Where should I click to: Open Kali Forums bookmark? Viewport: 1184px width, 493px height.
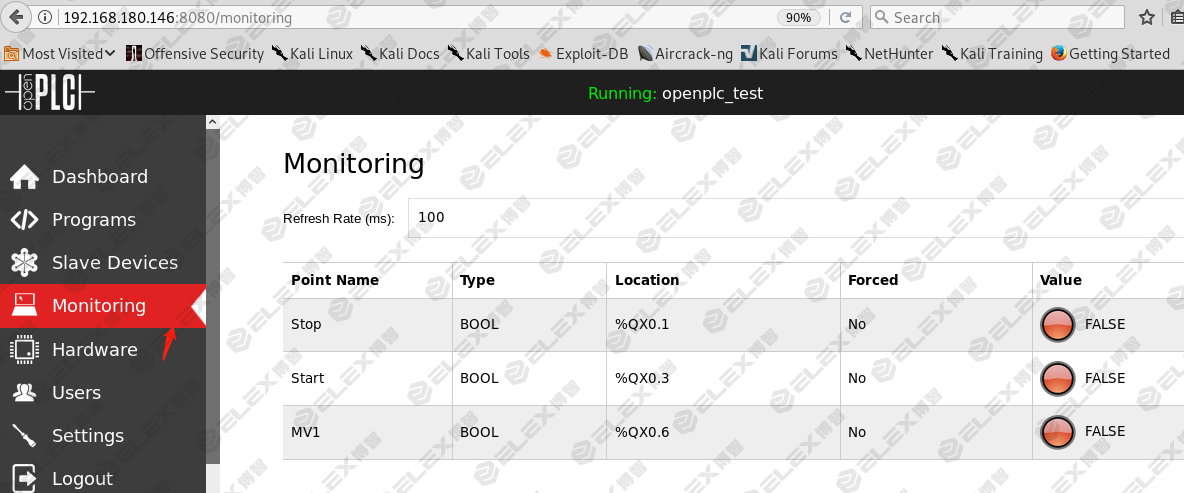point(789,54)
